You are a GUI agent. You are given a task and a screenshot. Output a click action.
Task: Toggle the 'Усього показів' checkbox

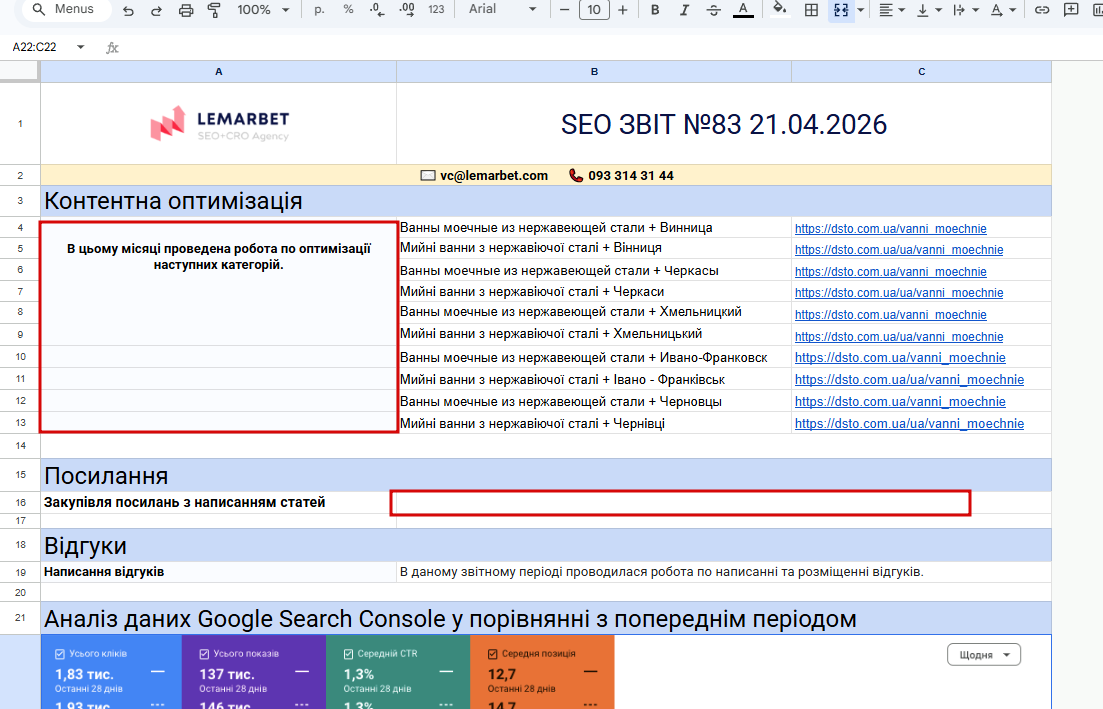tap(204, 654)
